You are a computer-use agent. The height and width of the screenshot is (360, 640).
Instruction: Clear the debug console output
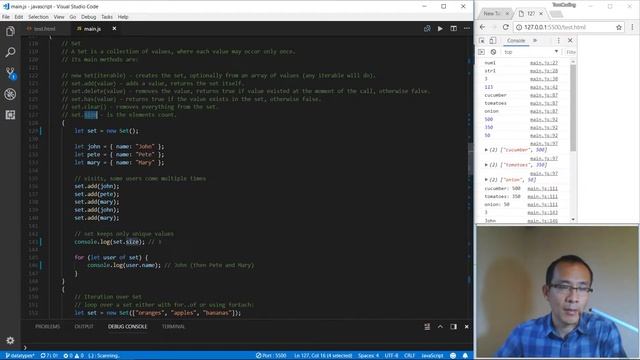(427, 327)
